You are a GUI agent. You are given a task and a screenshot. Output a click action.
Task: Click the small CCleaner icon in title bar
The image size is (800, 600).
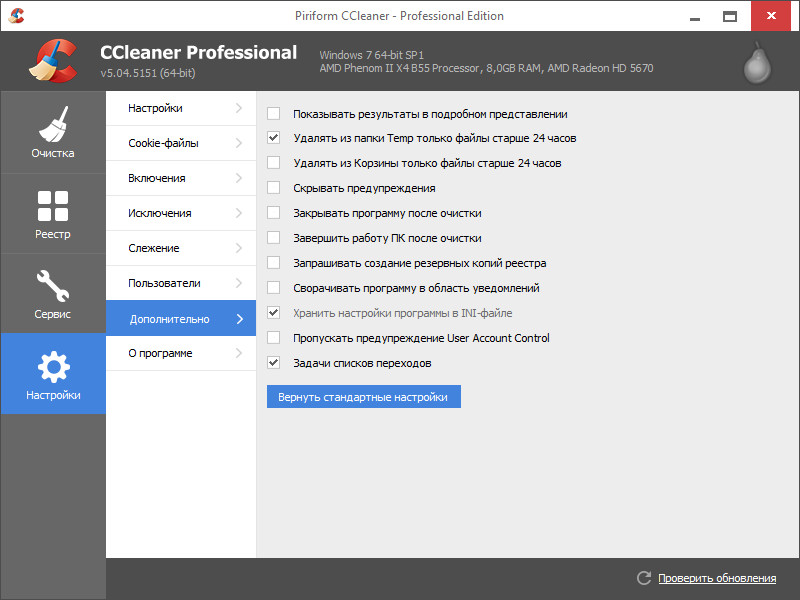(x=16, y=16)
